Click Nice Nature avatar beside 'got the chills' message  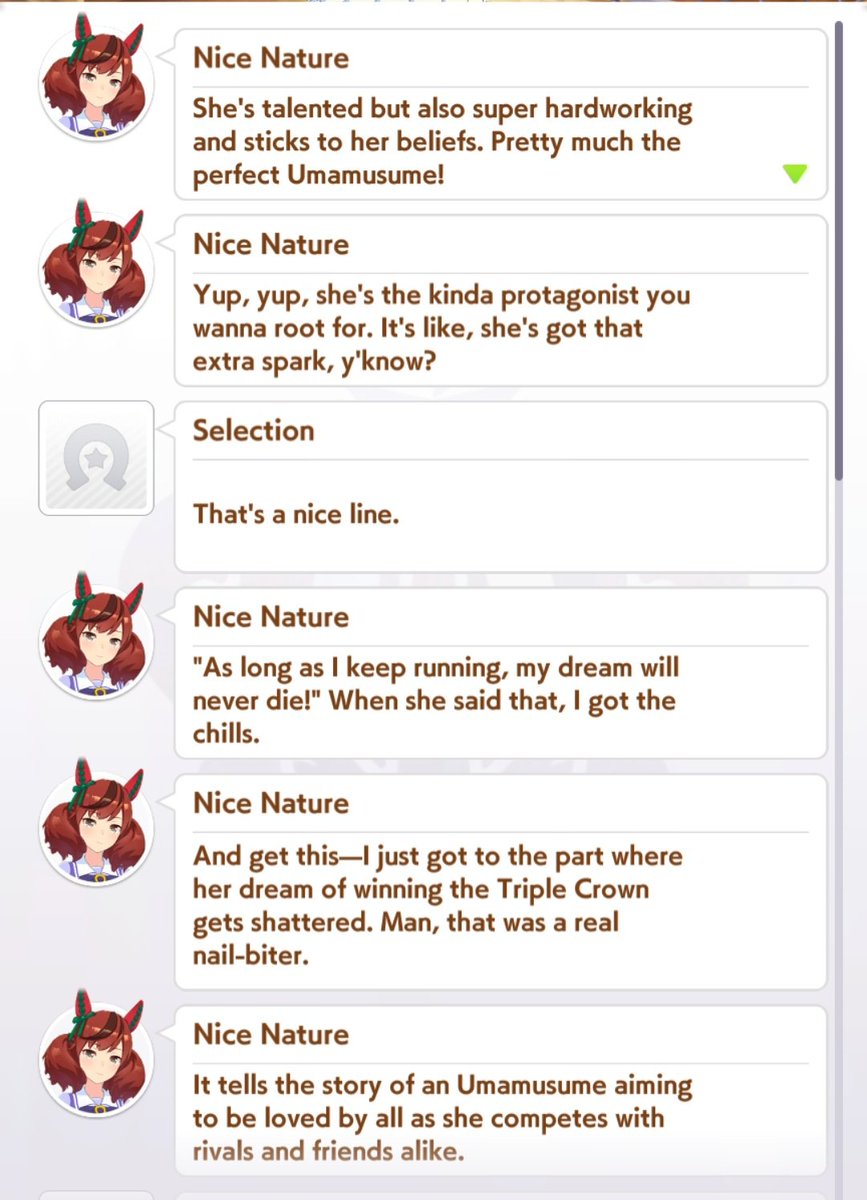coord(96,635)
